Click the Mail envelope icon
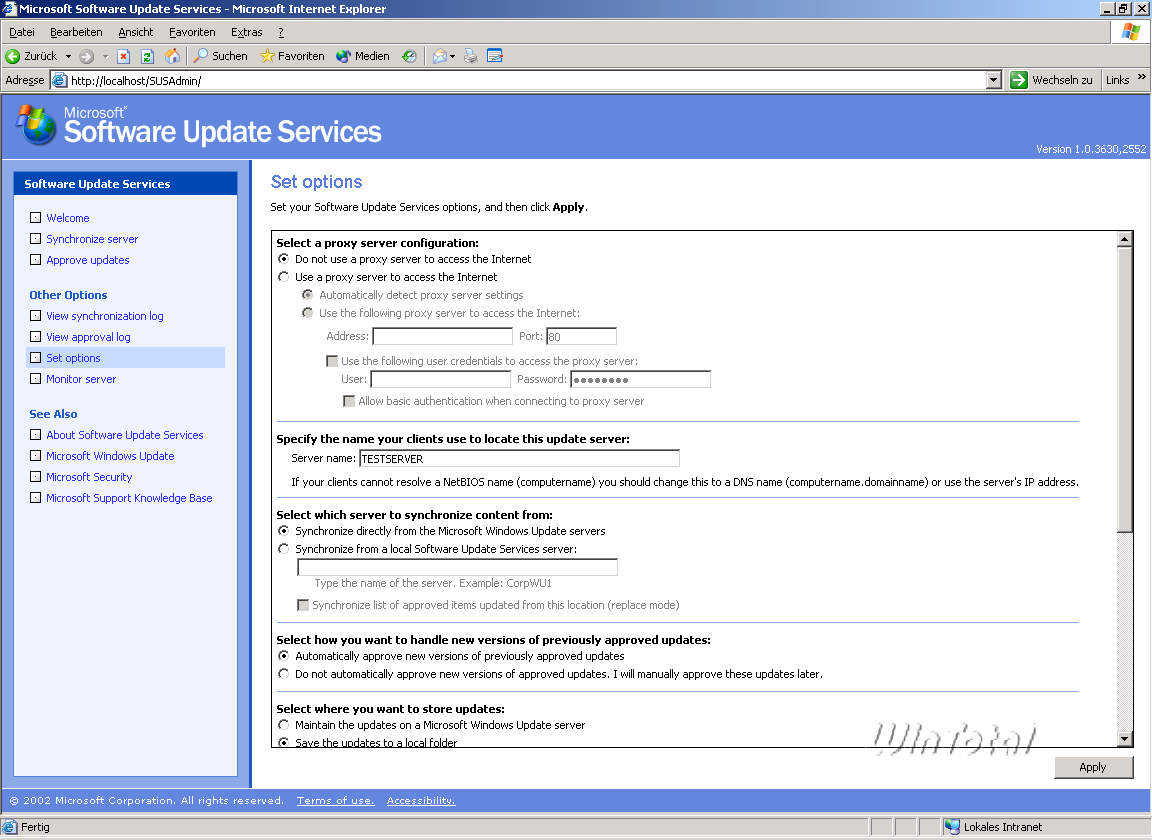Viewport: 1152px width, 840px height. click(x=439, y=56)
